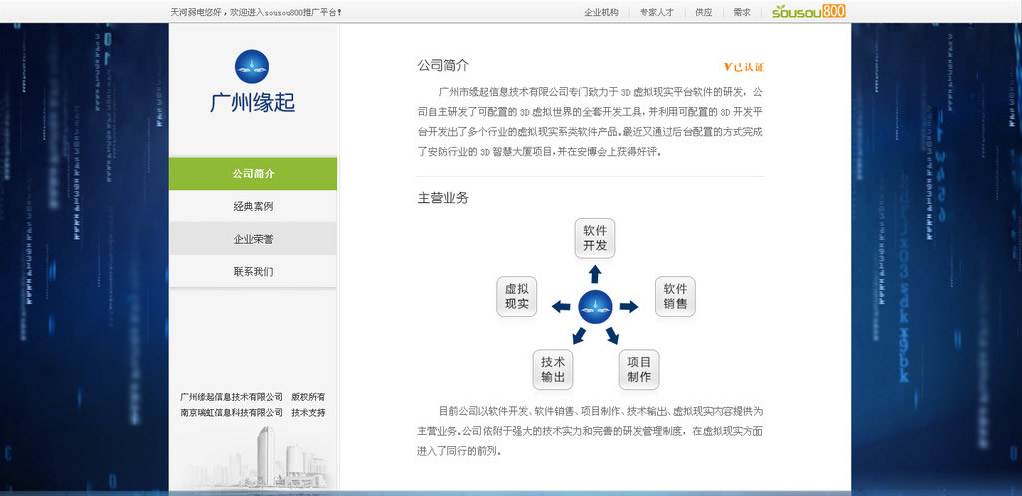Image resolution: width=1022 pixels, height=496 pixels.
Task: Click the central blue logo in business diagram
Action: (595, 307)
